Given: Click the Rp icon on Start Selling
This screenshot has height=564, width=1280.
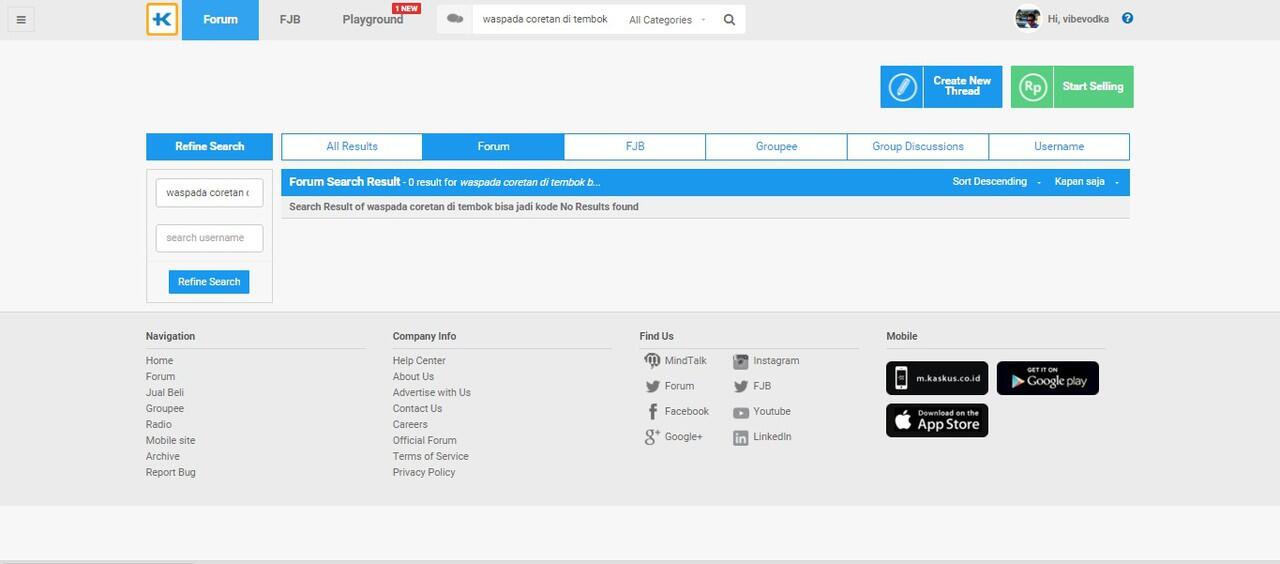Looking at the screenshot, I should click(x=1032, y=87).
